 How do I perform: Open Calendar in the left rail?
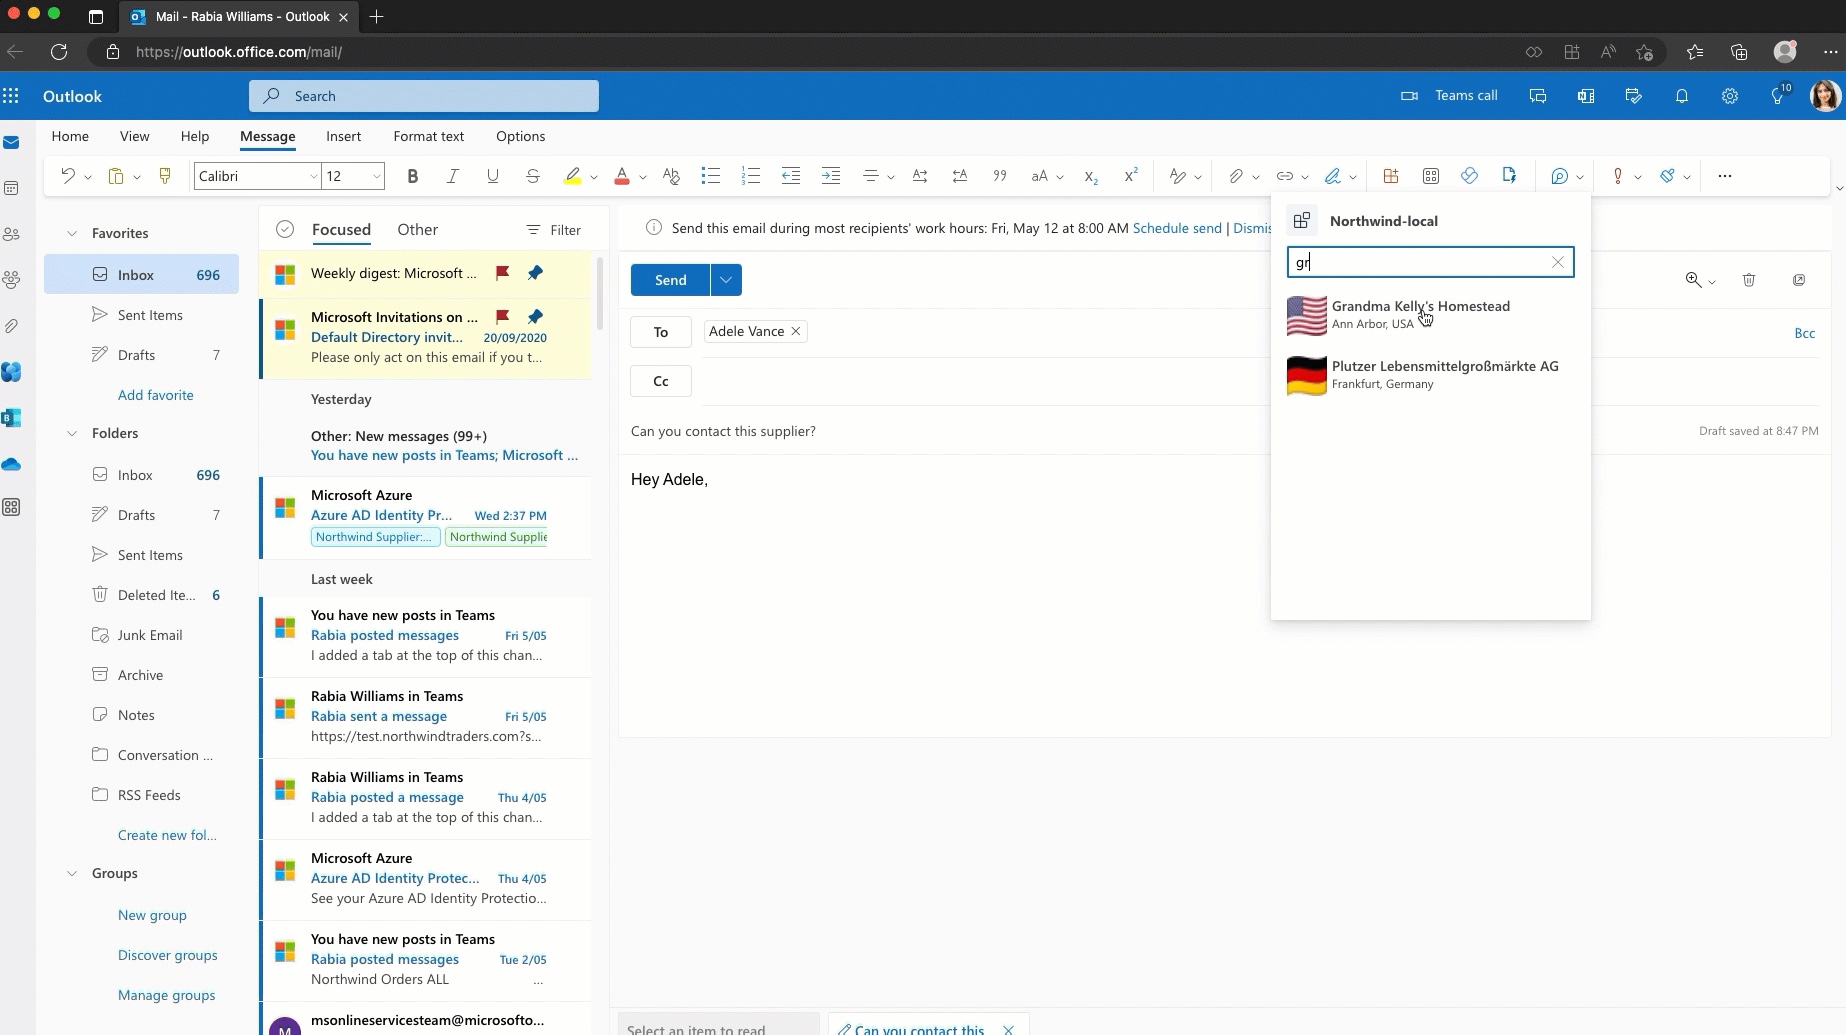pos(11,188)
